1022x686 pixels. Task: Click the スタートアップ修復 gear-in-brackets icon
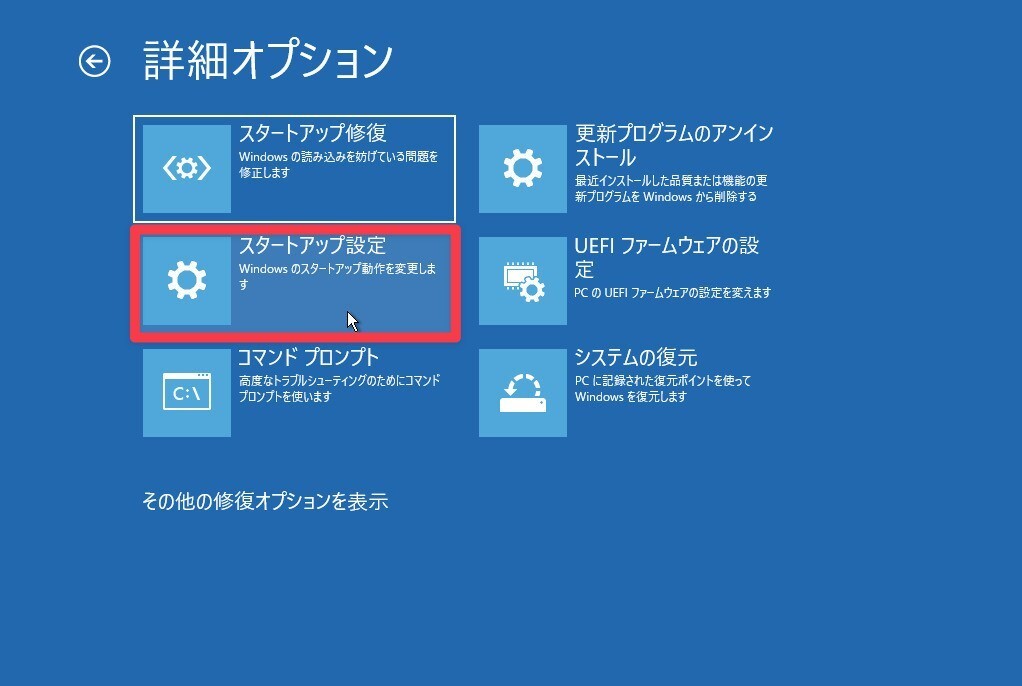click(x=186, y=169)
